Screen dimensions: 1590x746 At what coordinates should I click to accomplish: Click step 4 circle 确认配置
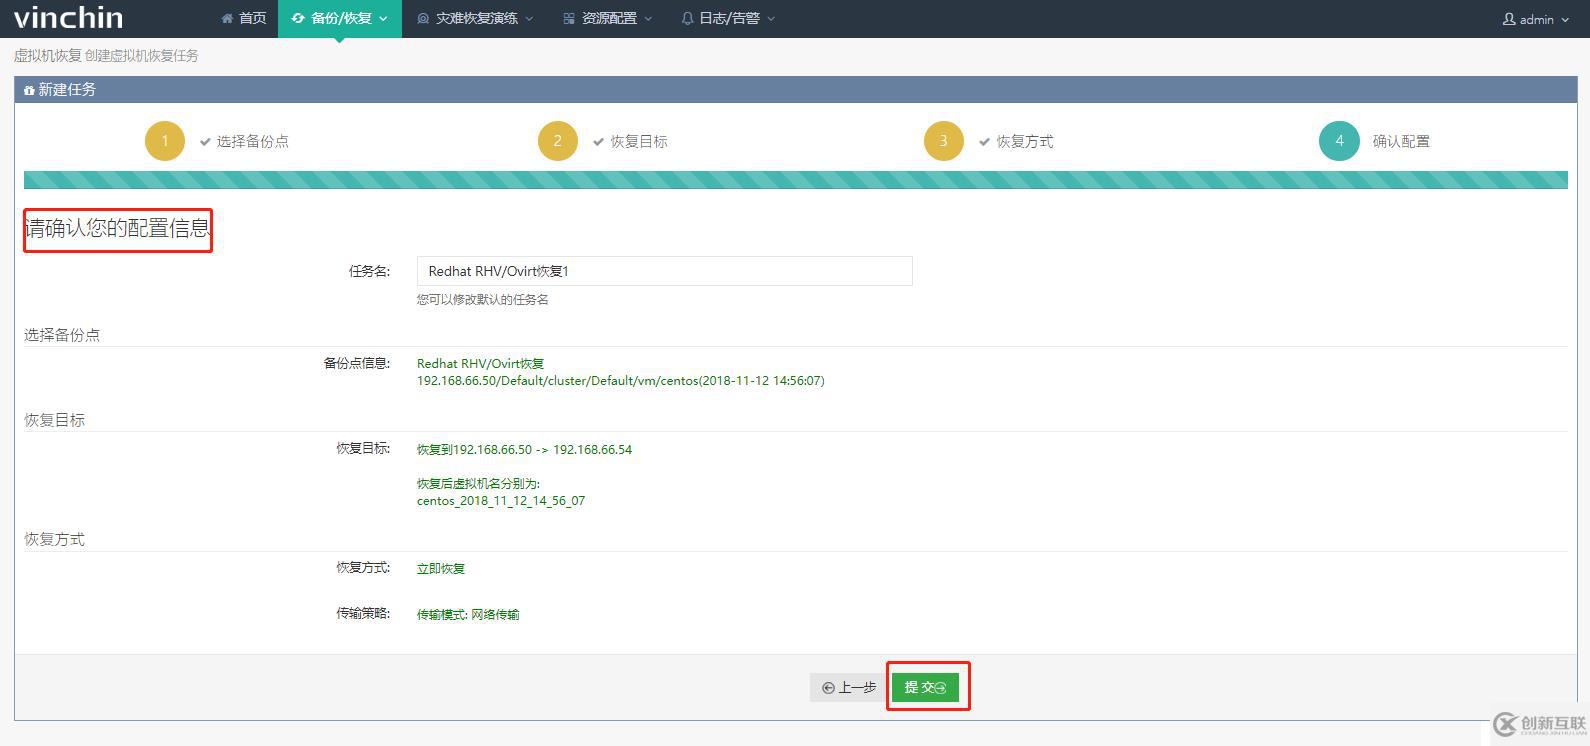pos(1339,141)
